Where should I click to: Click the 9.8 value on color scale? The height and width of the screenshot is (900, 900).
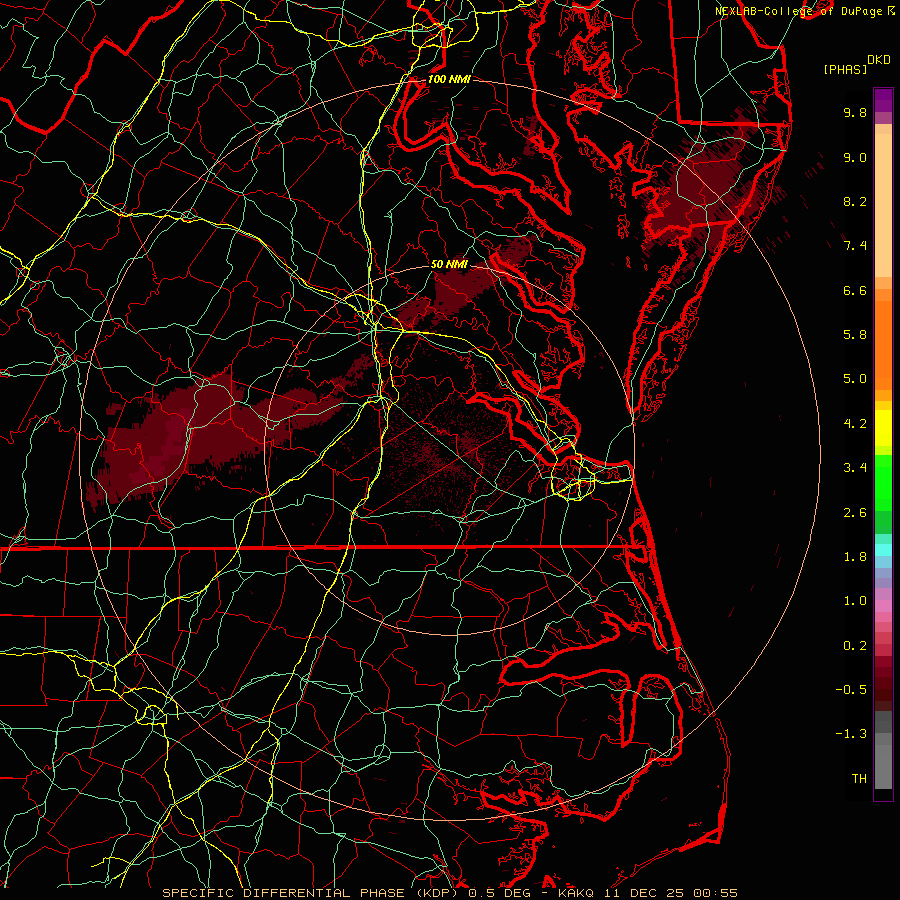click(x=855, y=112)
